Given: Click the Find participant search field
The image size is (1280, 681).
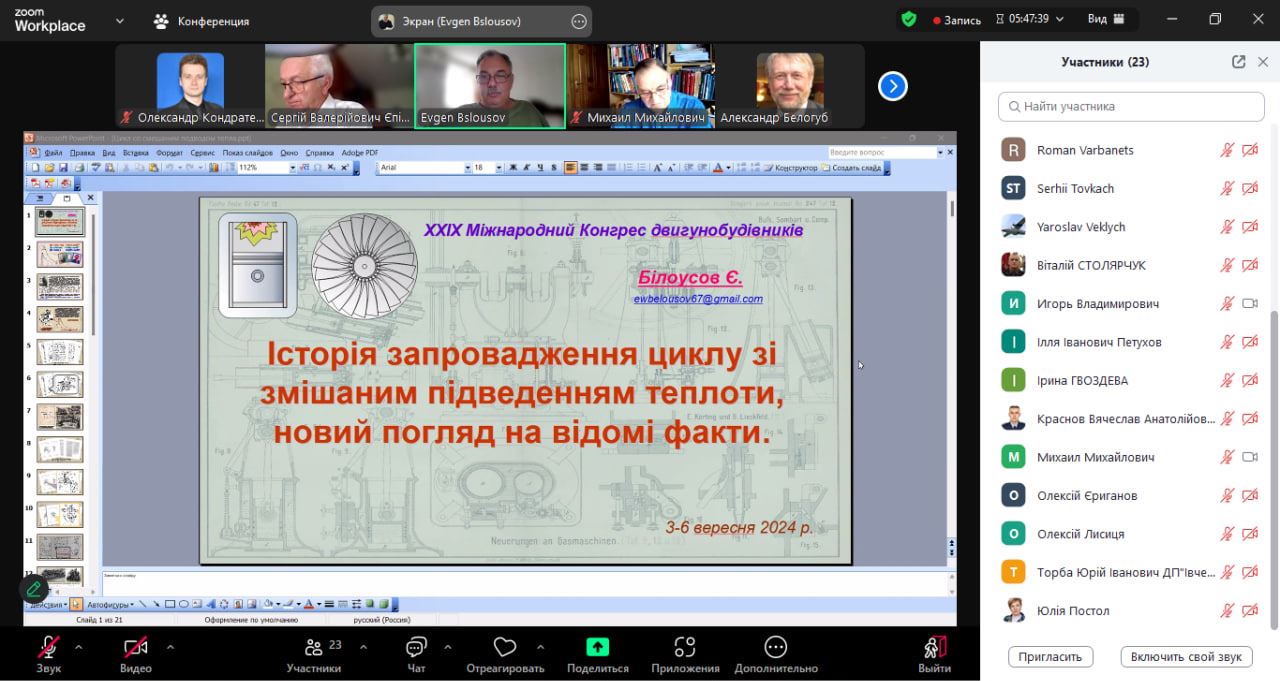Looking at the screenshot, I should [1131, 106].
